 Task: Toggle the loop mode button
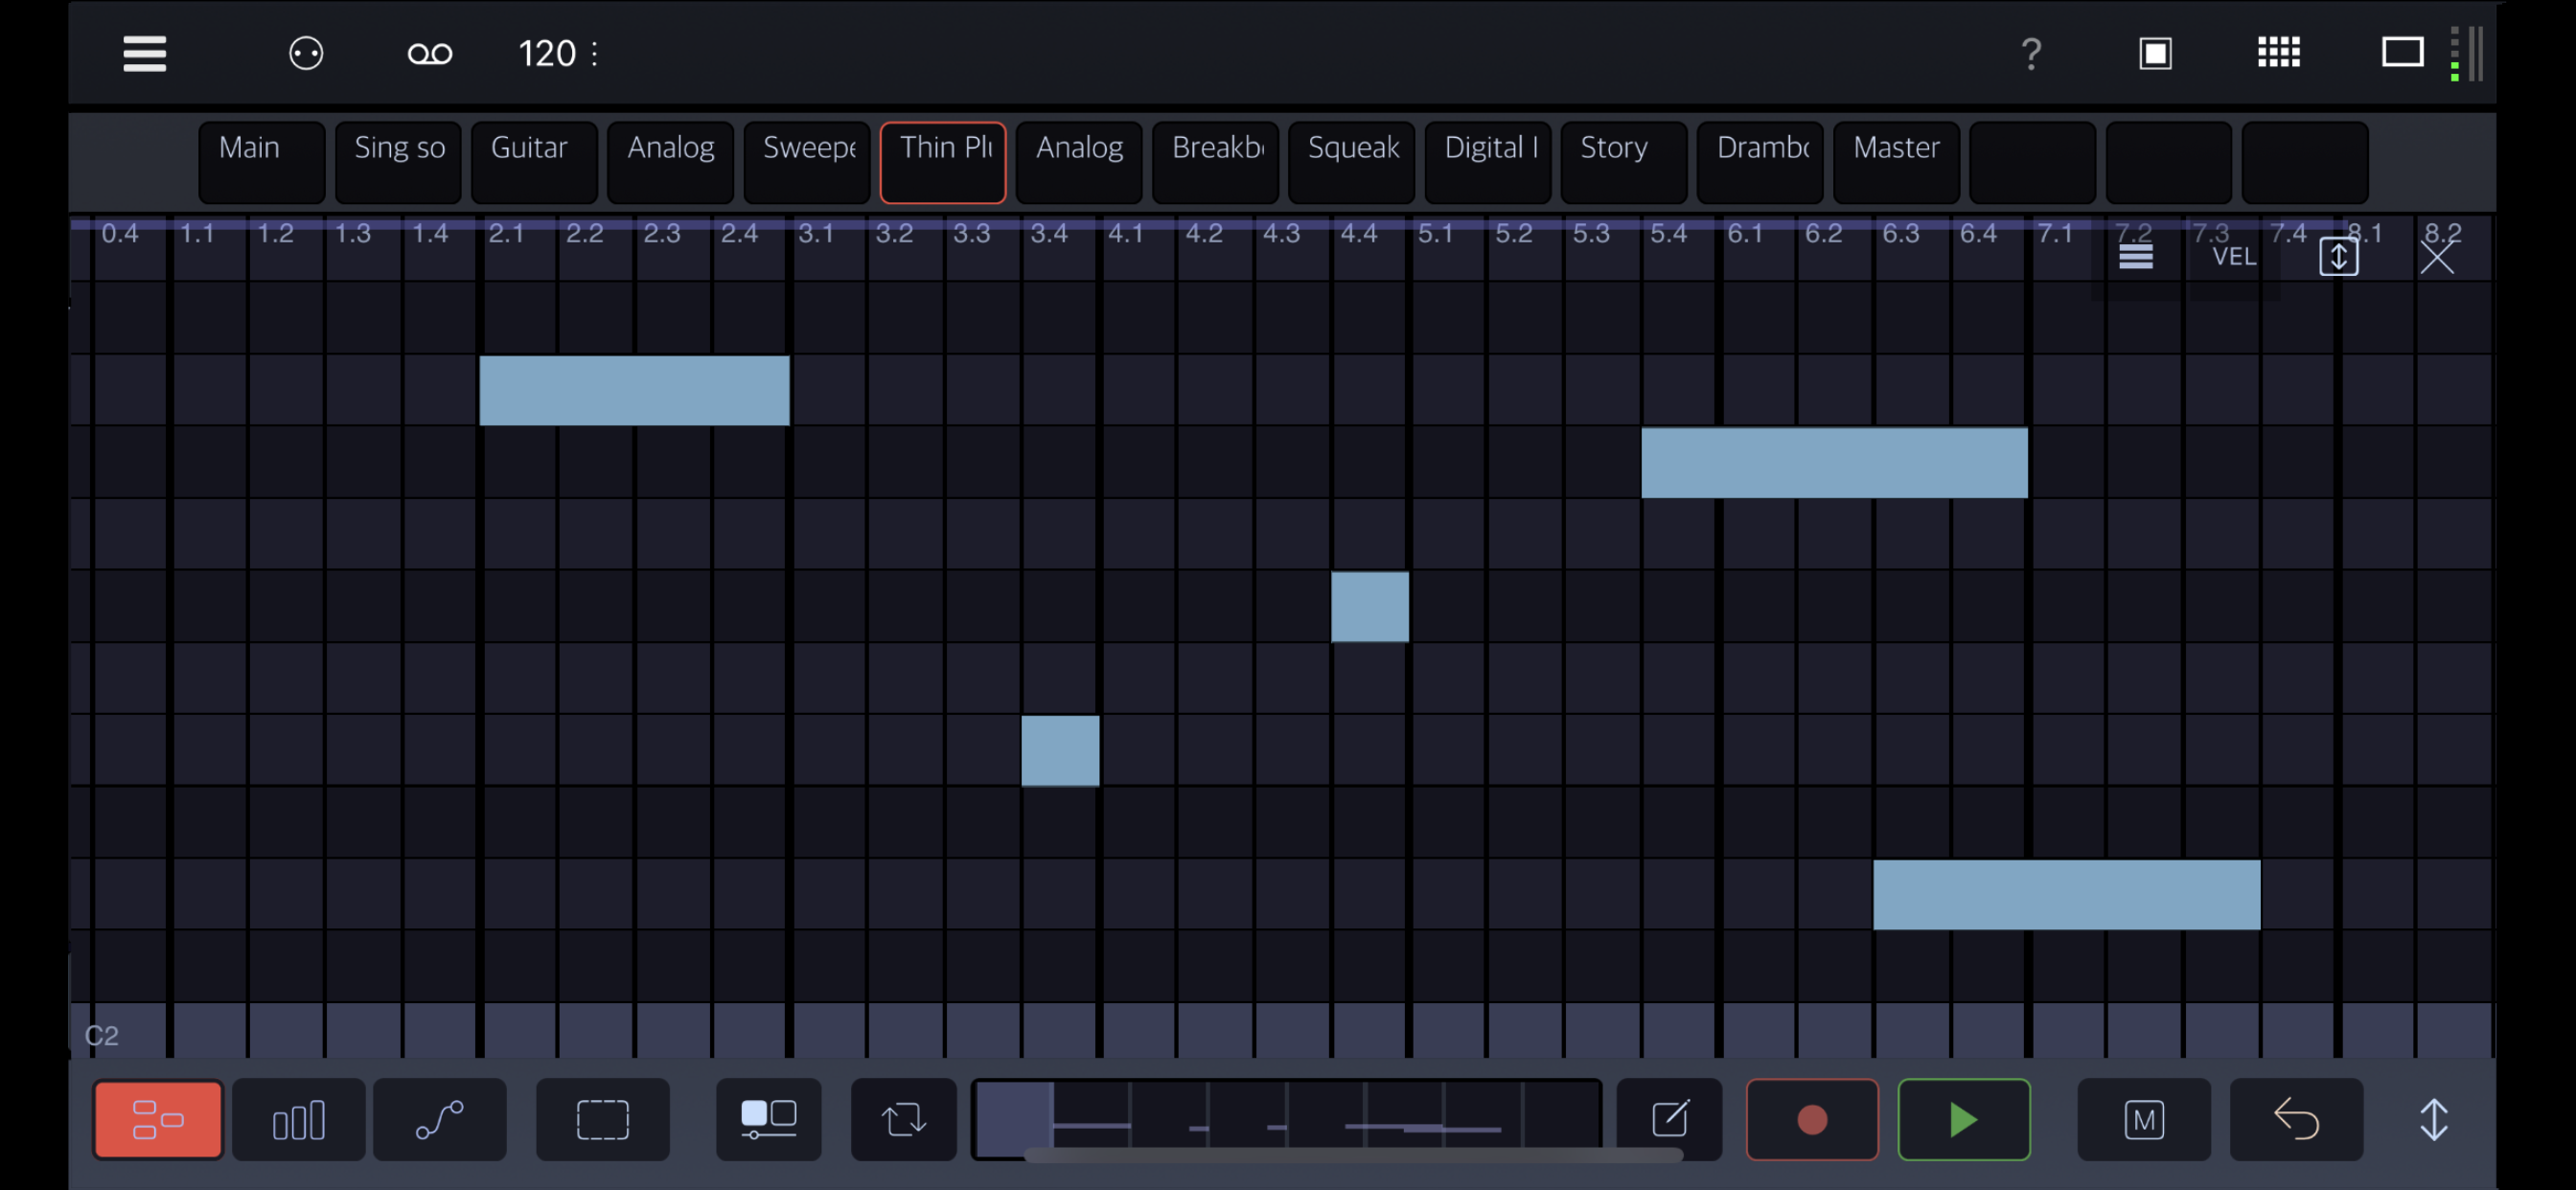click(904, 1119)
